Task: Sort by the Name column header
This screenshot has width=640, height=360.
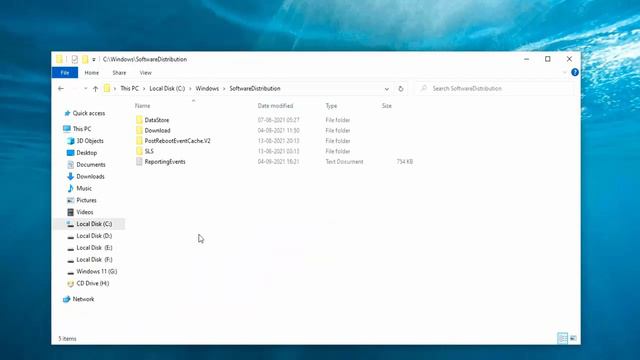Action: coord(142,106)
